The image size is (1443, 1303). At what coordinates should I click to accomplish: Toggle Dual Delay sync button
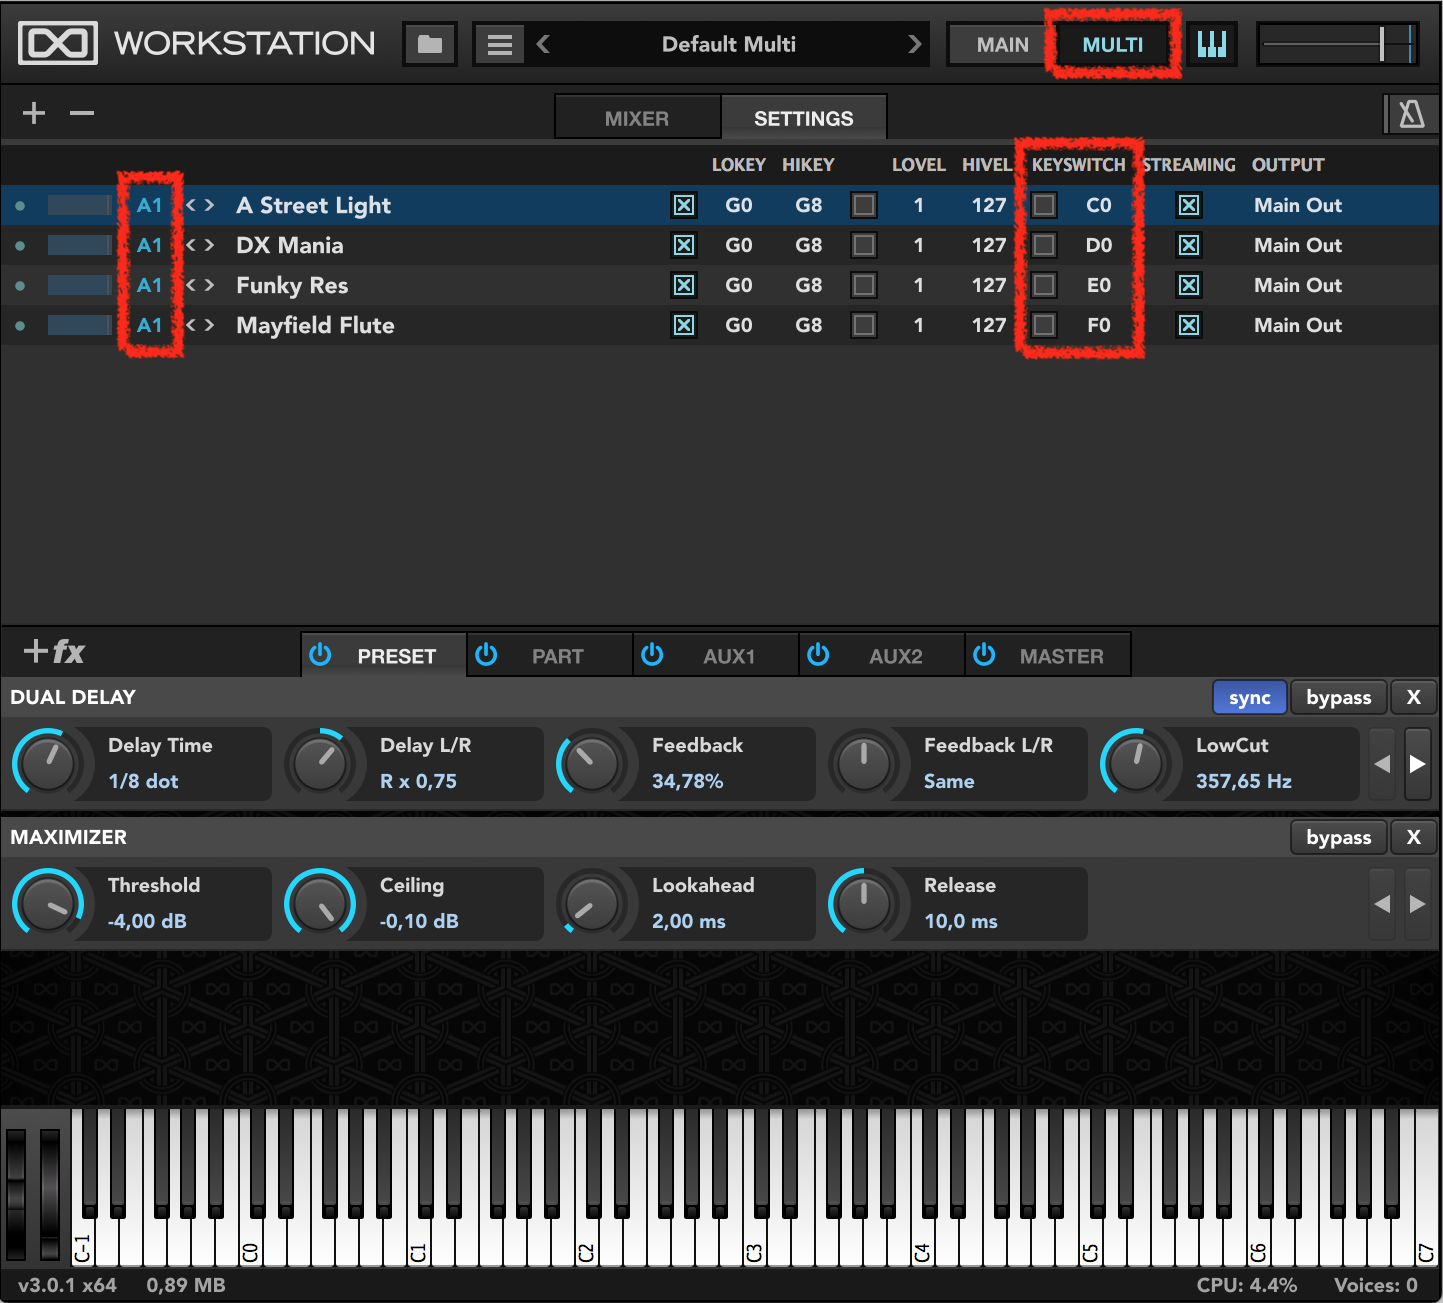pos(1249,697)
